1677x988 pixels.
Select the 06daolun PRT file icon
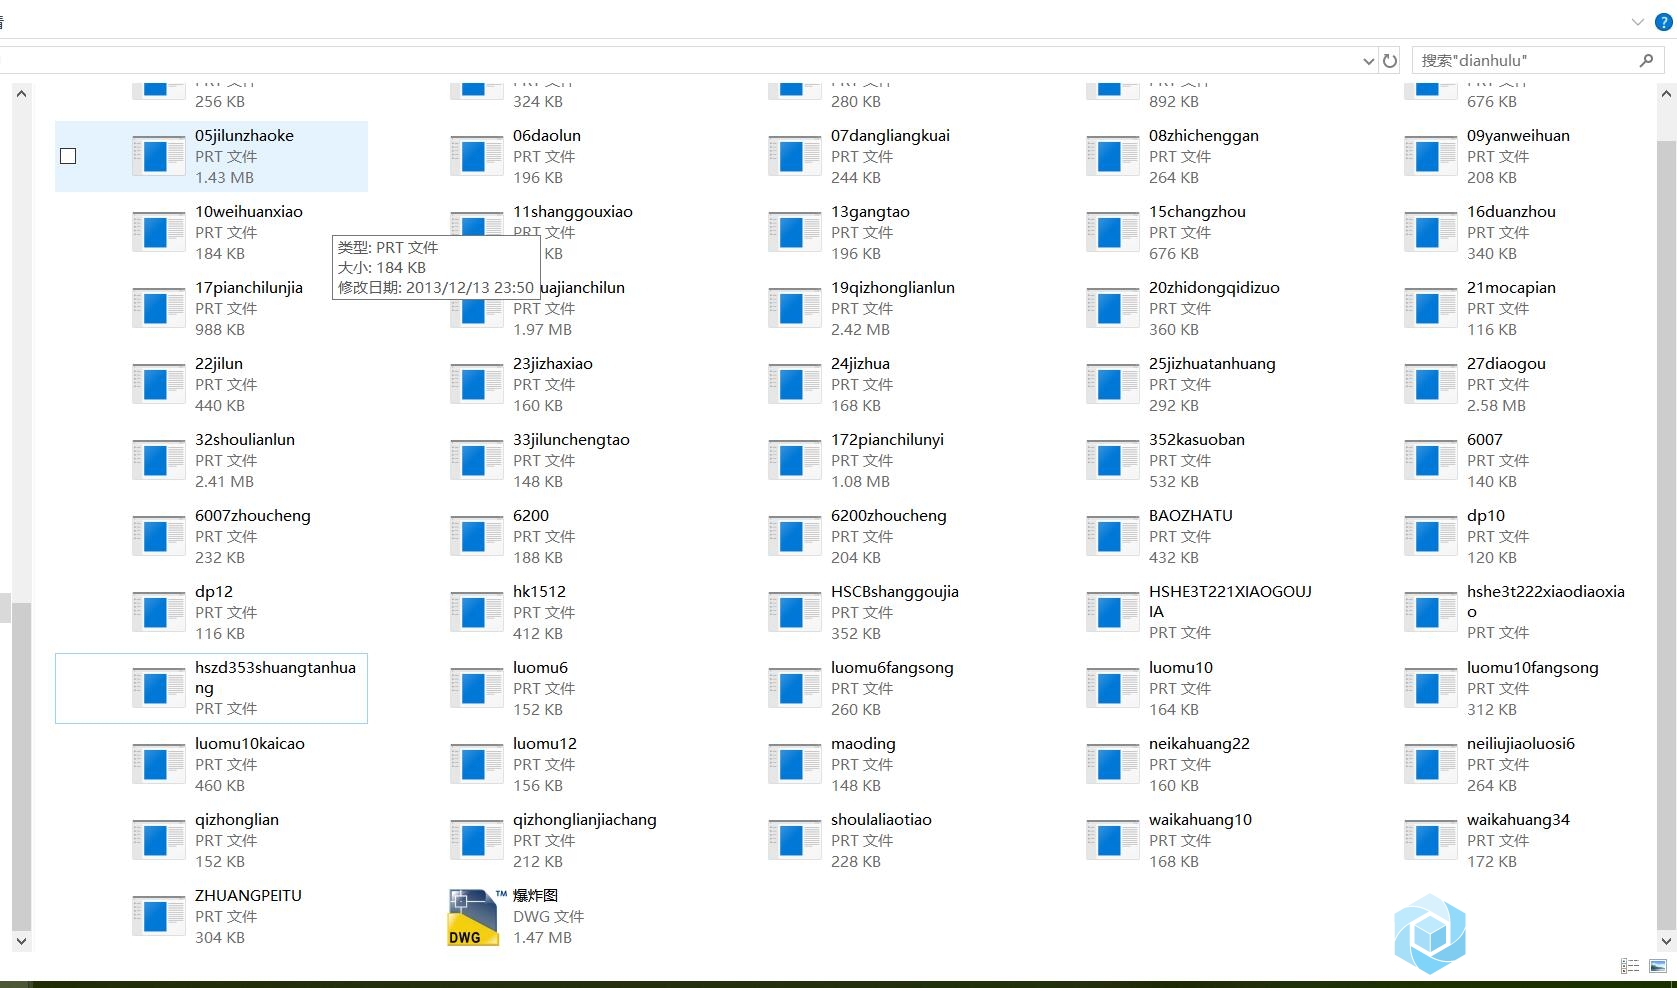pyautogui.click(x=476, y=156)
